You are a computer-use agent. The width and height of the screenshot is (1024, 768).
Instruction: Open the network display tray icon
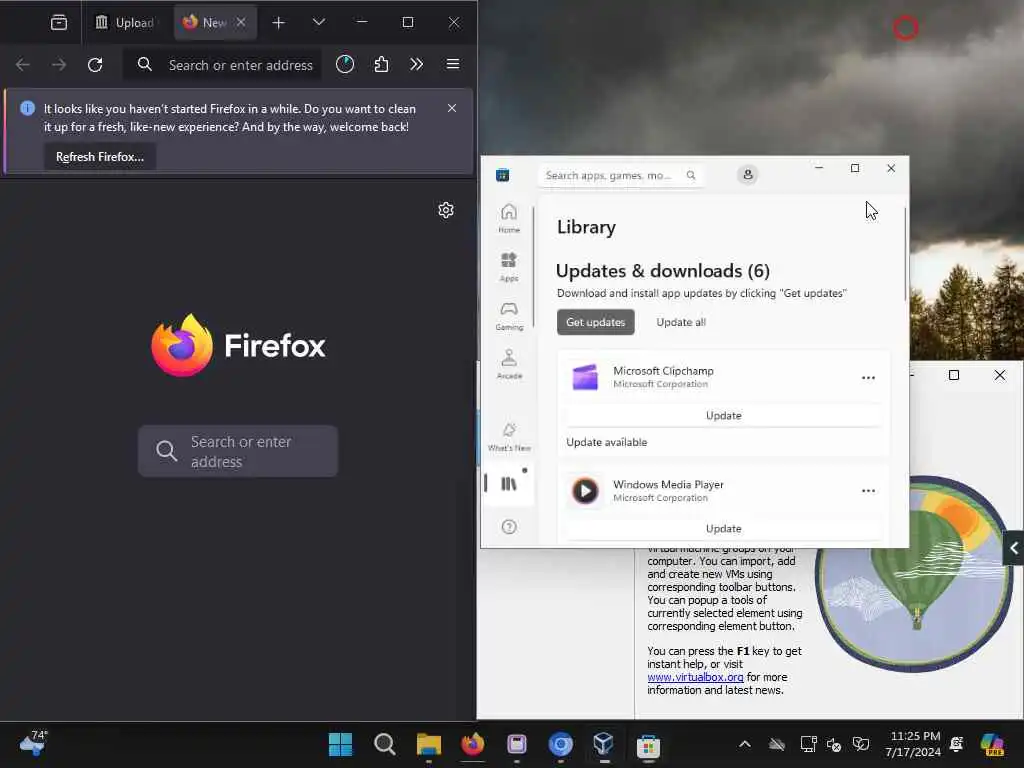click(x=808, y=744)
